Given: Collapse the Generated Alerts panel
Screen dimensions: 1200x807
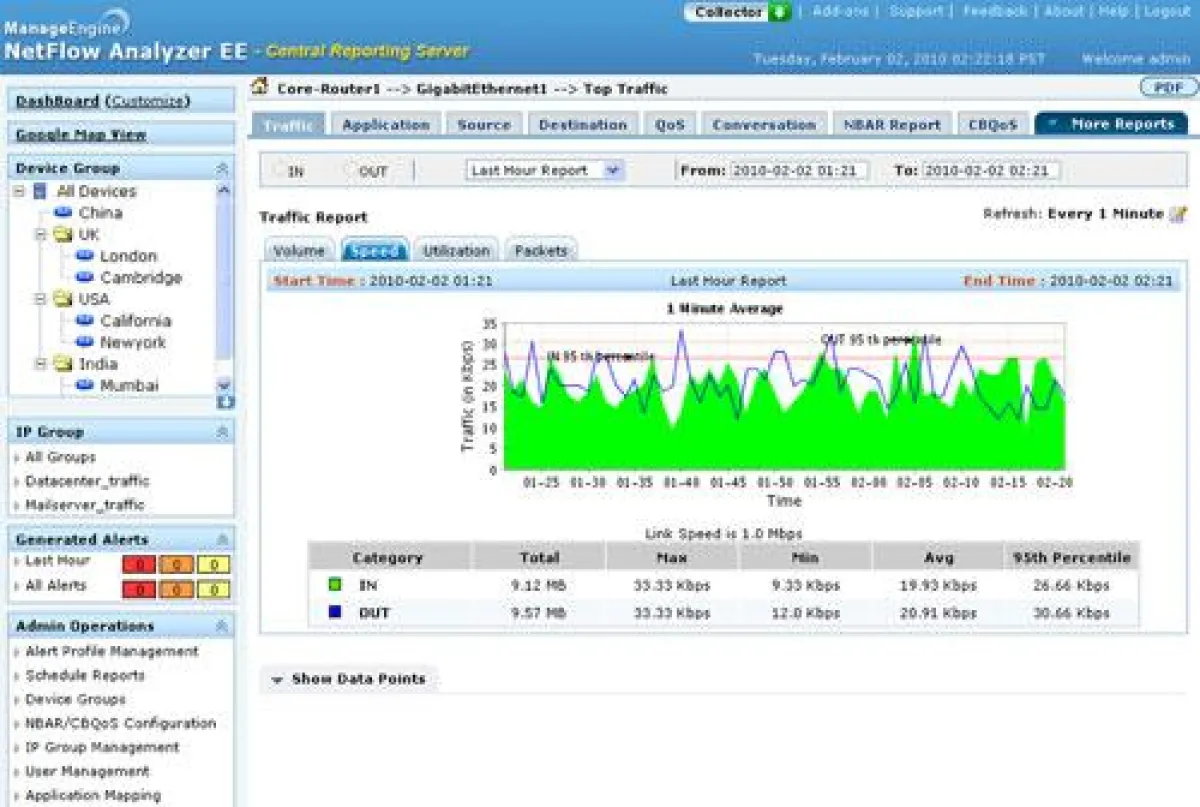Looking at the screenshot, I should (x=224, y=538).
